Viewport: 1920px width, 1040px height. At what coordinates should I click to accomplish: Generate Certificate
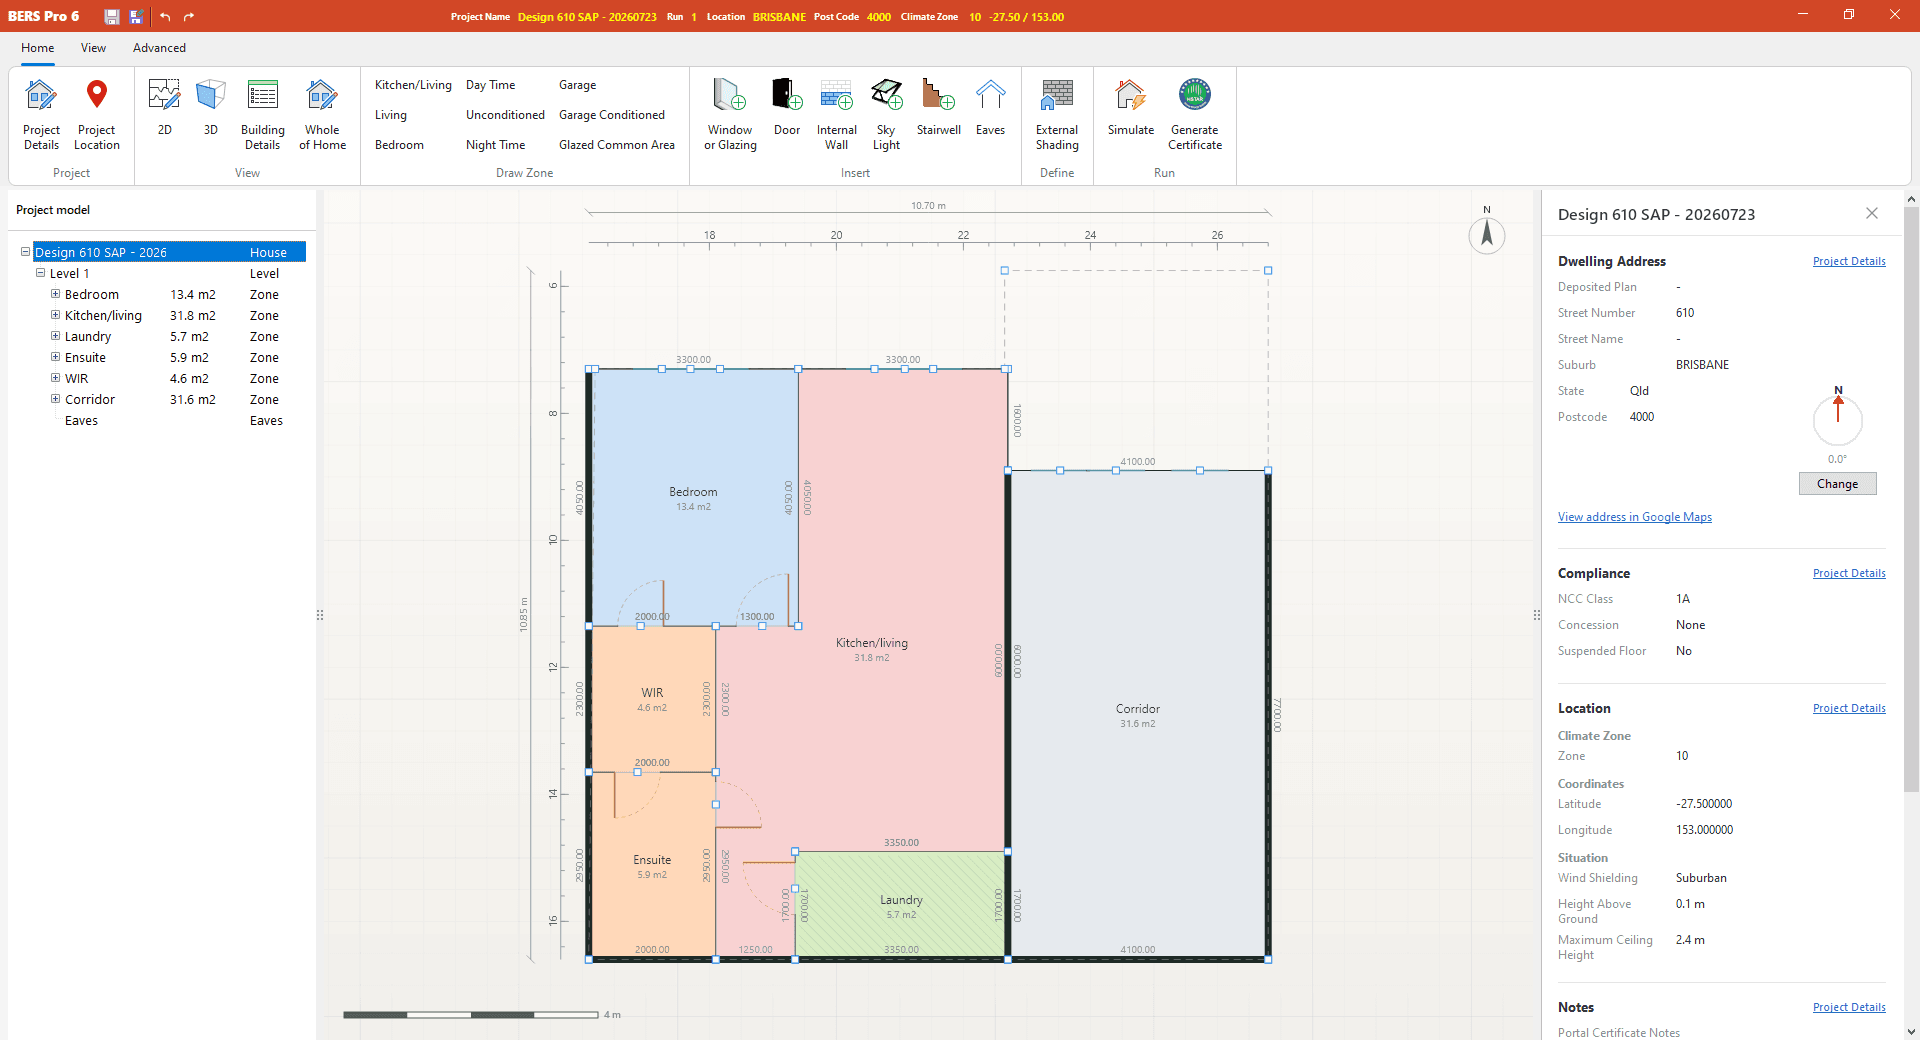pyautogui.click(x=1195, y=114)
